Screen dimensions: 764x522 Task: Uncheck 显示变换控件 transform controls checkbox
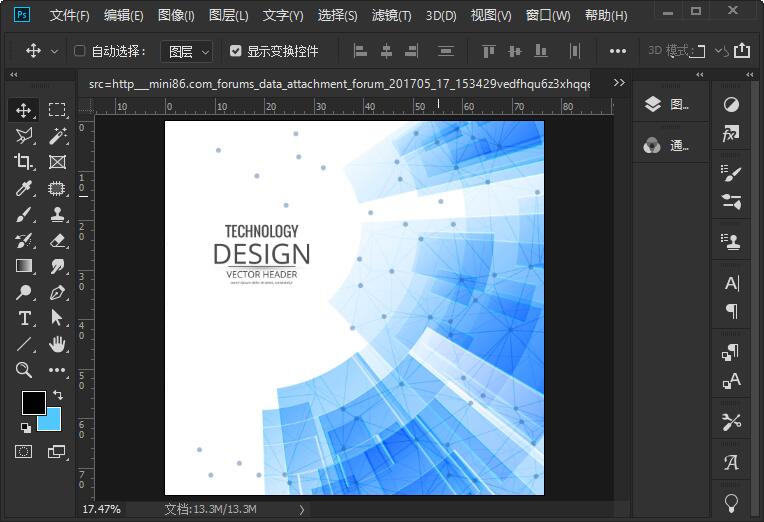[236, 51]
